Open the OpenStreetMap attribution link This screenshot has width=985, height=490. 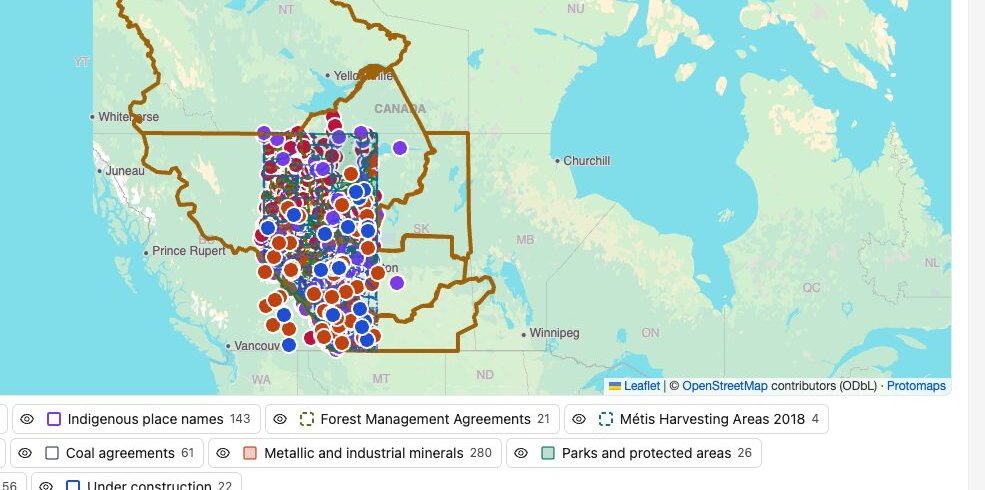tap(725, 386)
